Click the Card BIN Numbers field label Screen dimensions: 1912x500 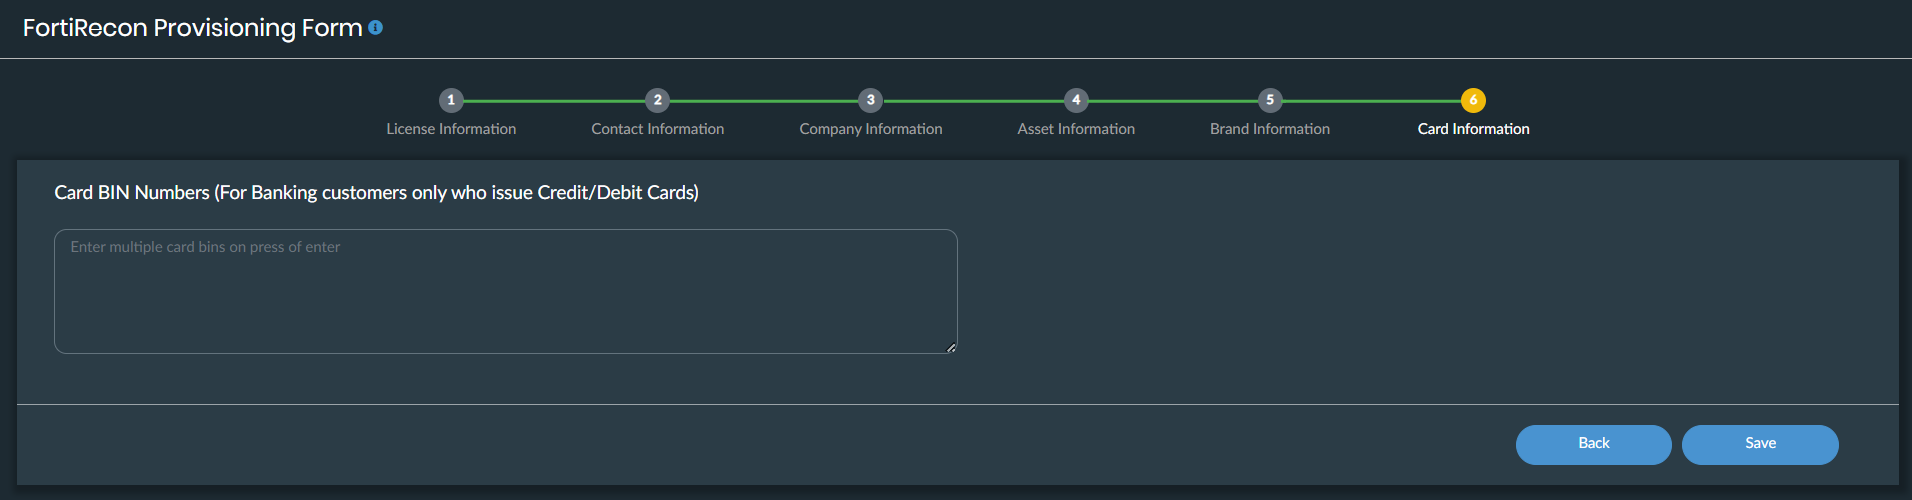pyautogui.click(x=376, y=193)
